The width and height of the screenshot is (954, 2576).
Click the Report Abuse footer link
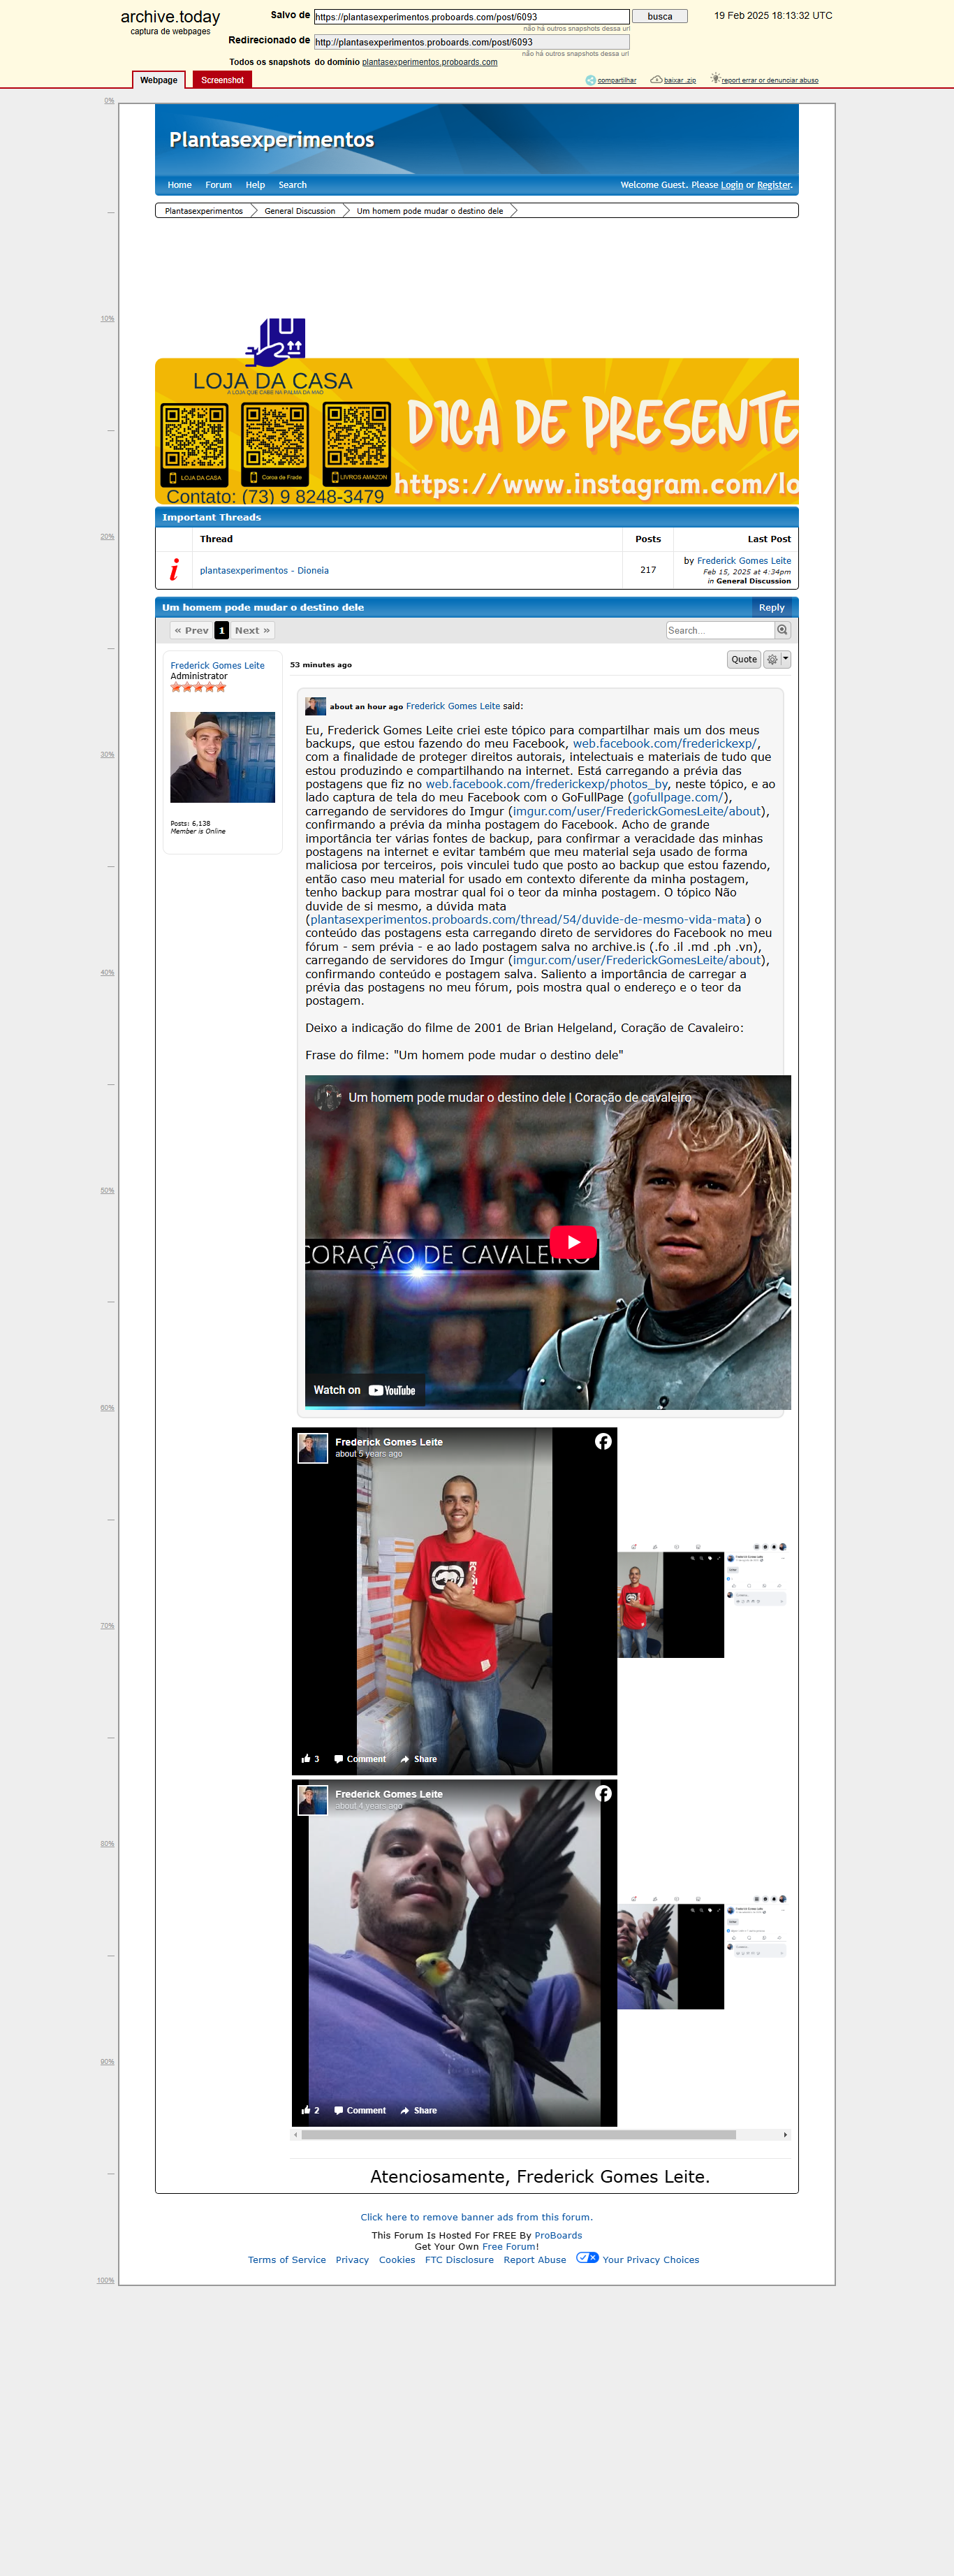(535, 2260)
